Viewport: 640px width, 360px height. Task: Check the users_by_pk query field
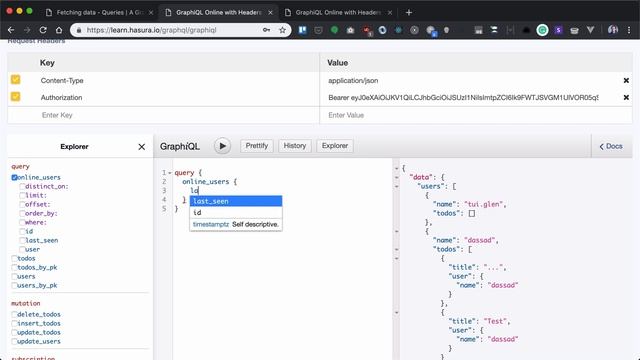click(x=14, y=285)
